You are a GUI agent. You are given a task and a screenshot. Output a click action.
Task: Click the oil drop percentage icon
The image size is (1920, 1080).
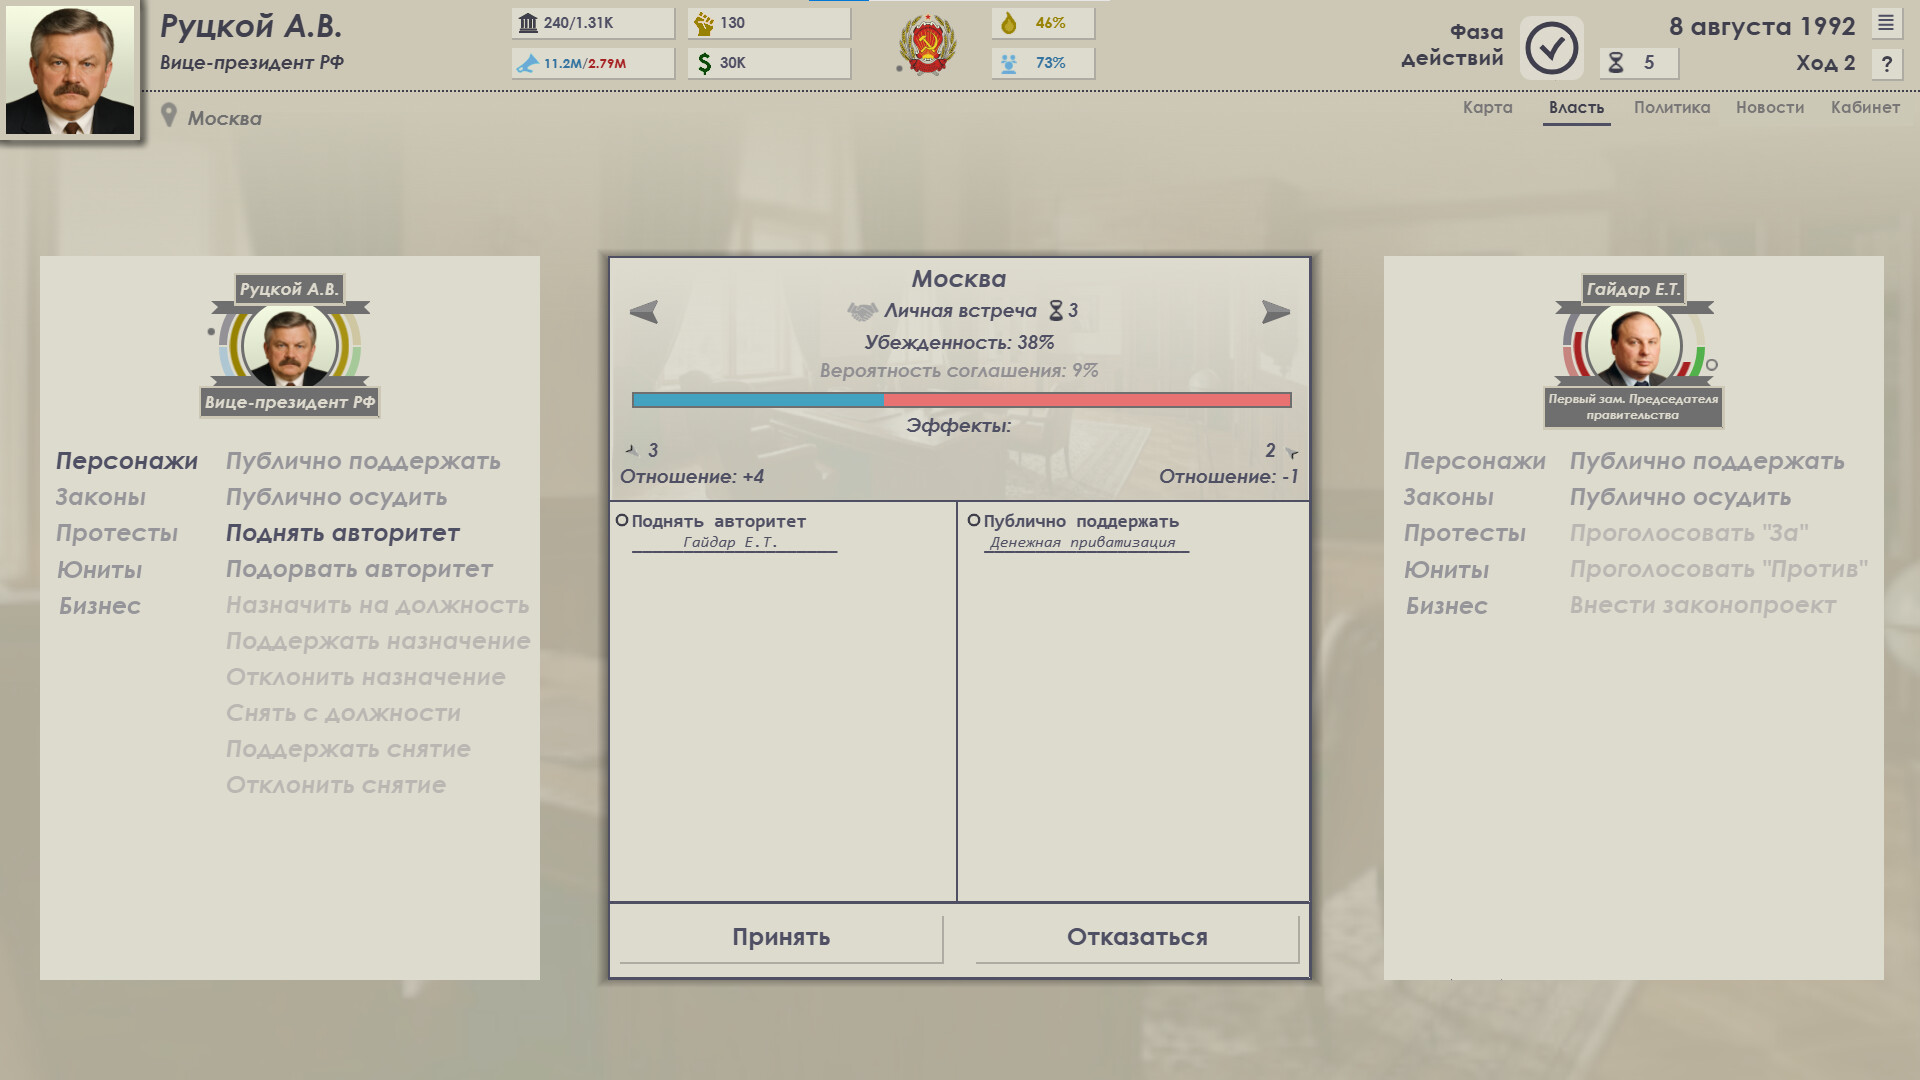[1008, 23]
